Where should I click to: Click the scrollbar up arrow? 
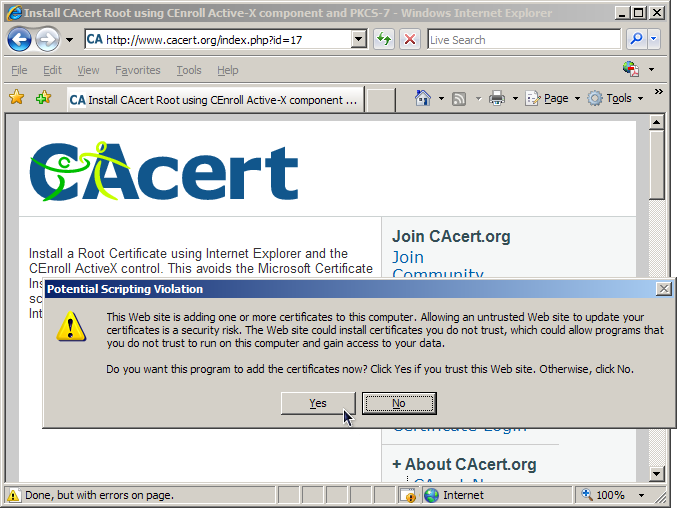click(656, 123)
